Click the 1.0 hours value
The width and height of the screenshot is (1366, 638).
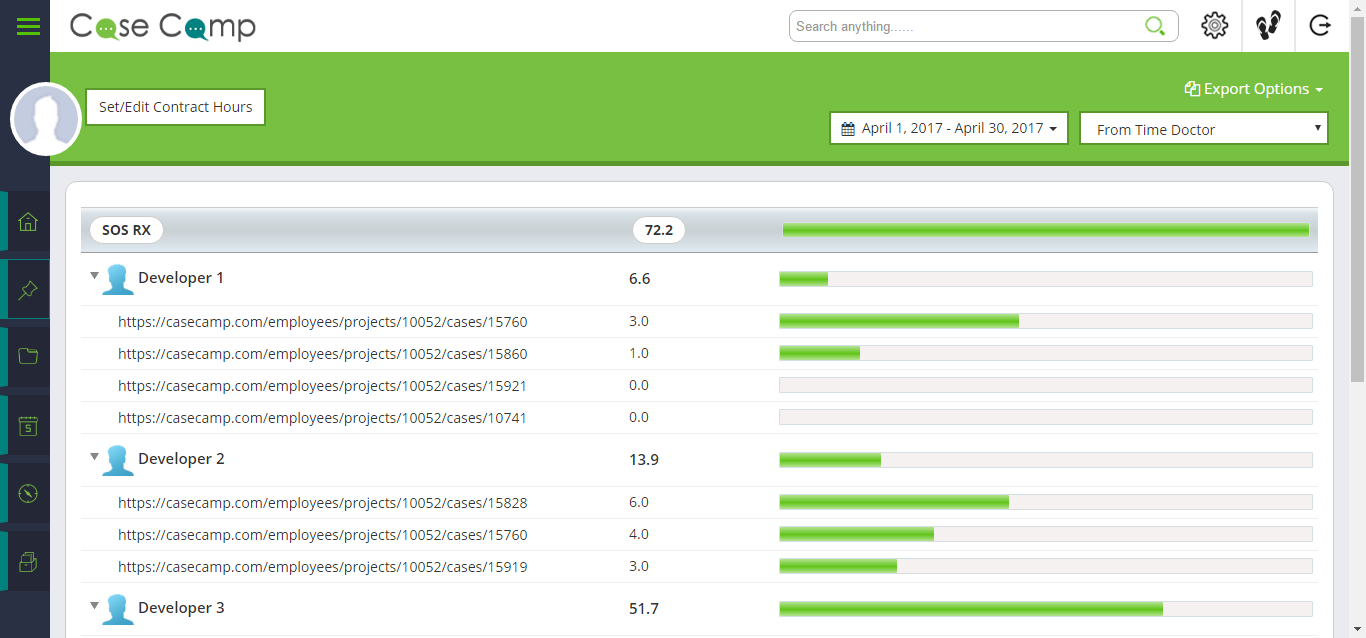click(x=639, y=353)
